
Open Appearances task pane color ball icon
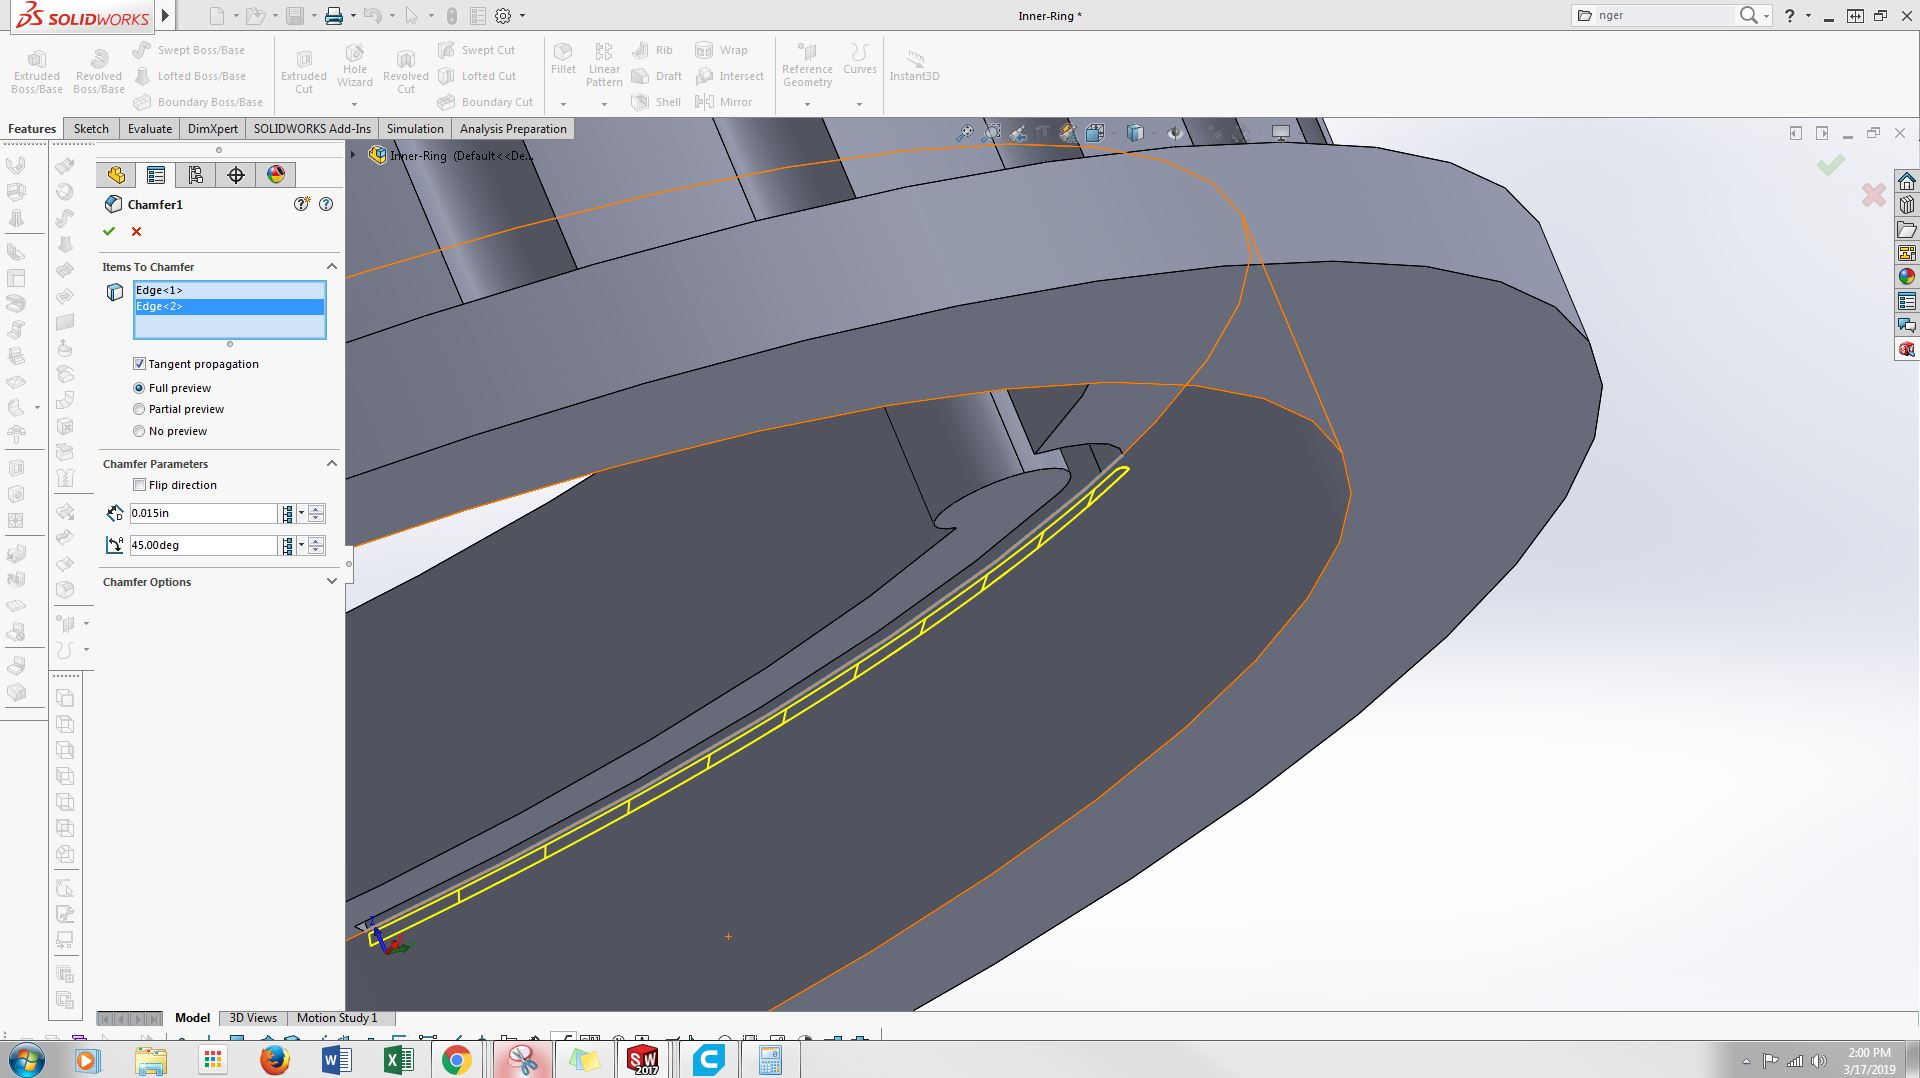click(x=1907, y=277)
